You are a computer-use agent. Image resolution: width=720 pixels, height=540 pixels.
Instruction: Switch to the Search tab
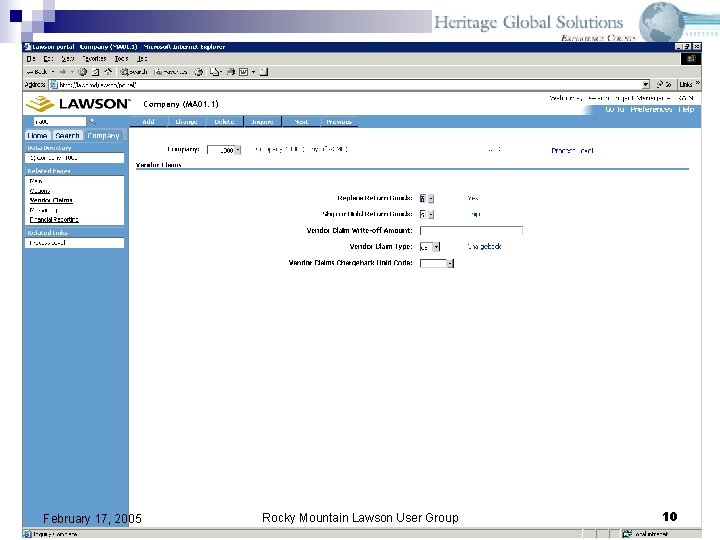tap(68, 135)
